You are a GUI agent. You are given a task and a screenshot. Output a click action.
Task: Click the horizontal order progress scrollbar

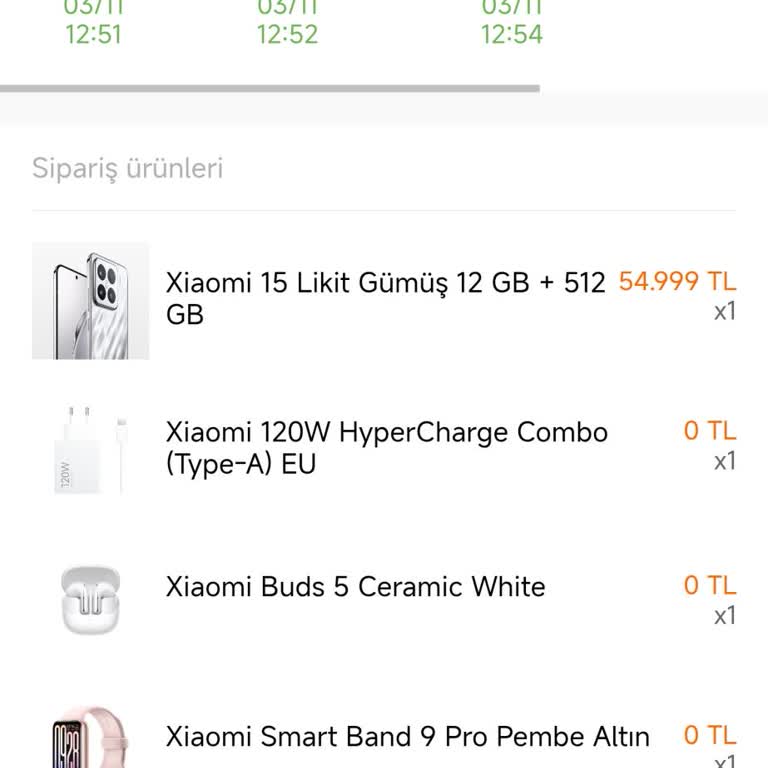[270, 89]
